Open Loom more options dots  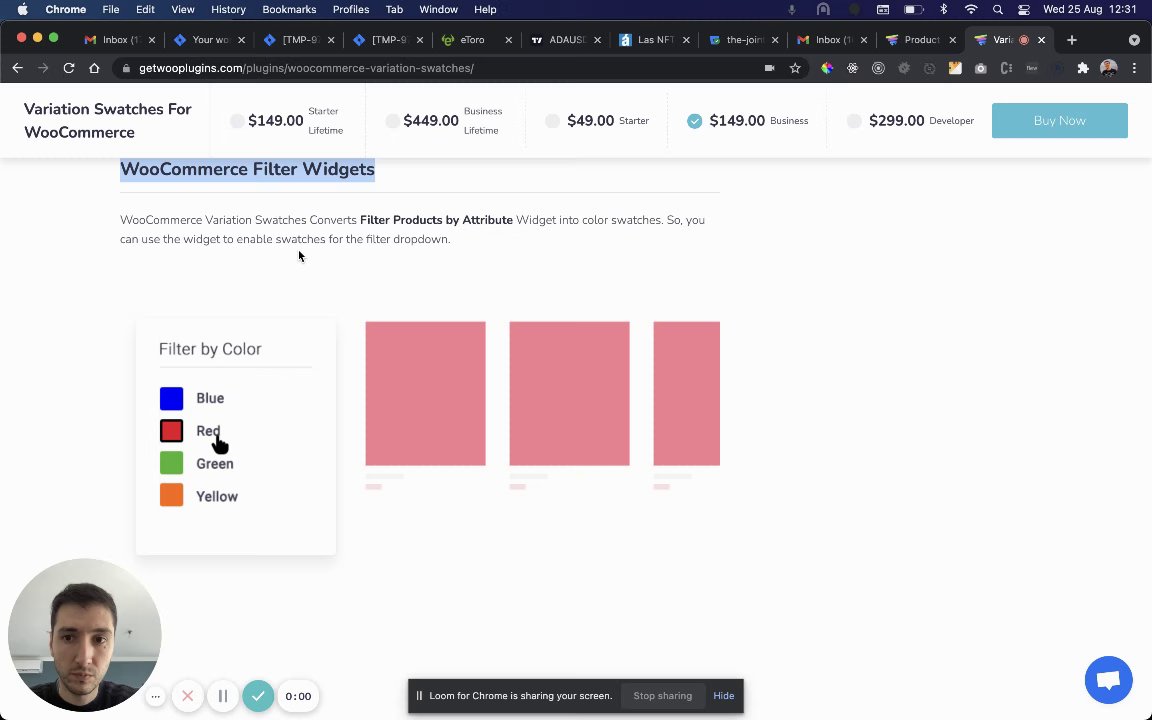click(x=155, y=696)
